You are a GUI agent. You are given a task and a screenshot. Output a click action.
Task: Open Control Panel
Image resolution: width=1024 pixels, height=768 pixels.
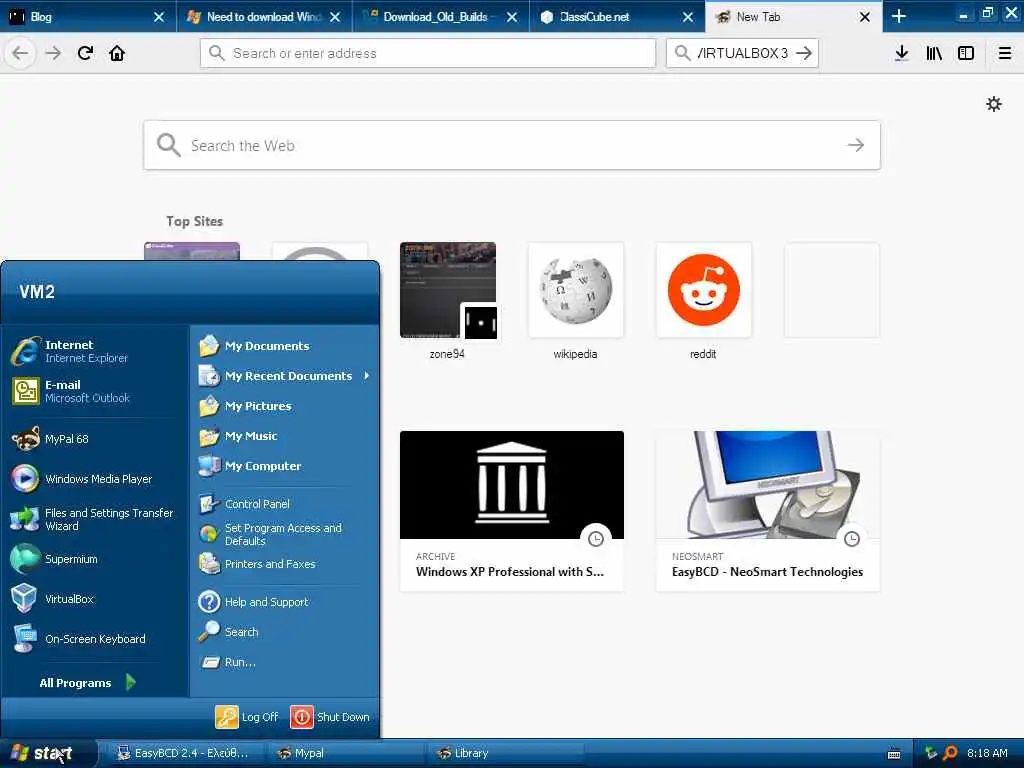[285, 504]
